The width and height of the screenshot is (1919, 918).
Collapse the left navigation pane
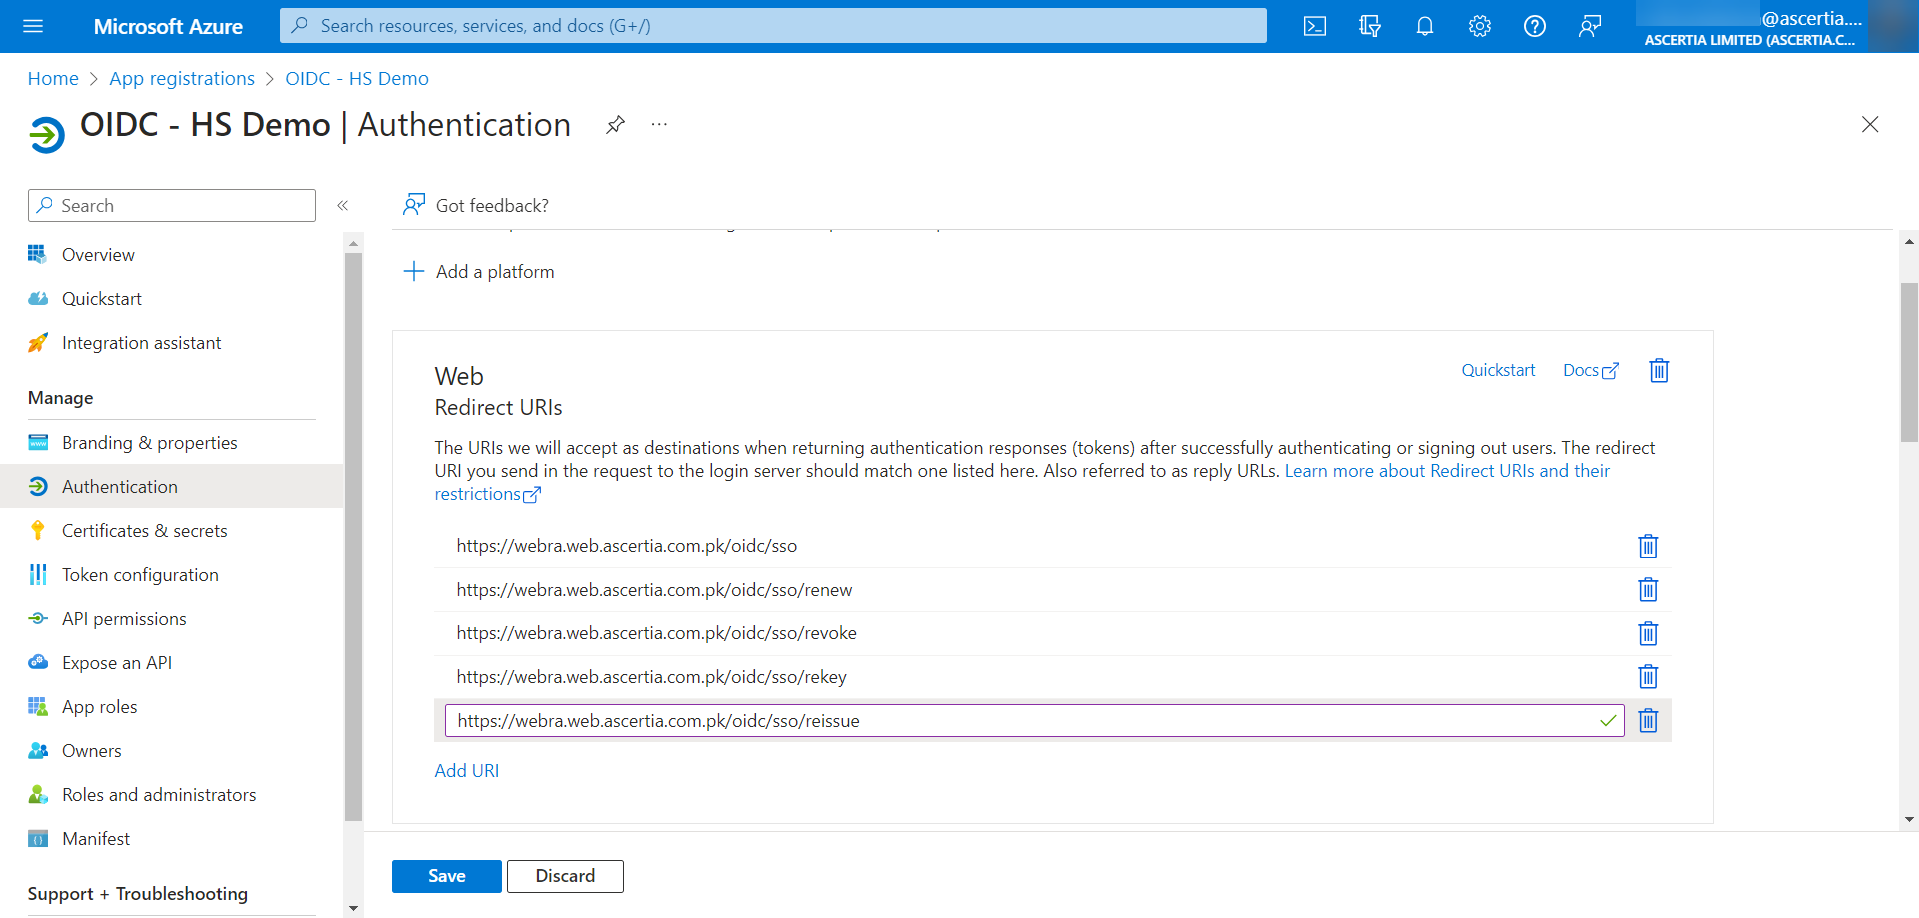(x=342, y=206)
